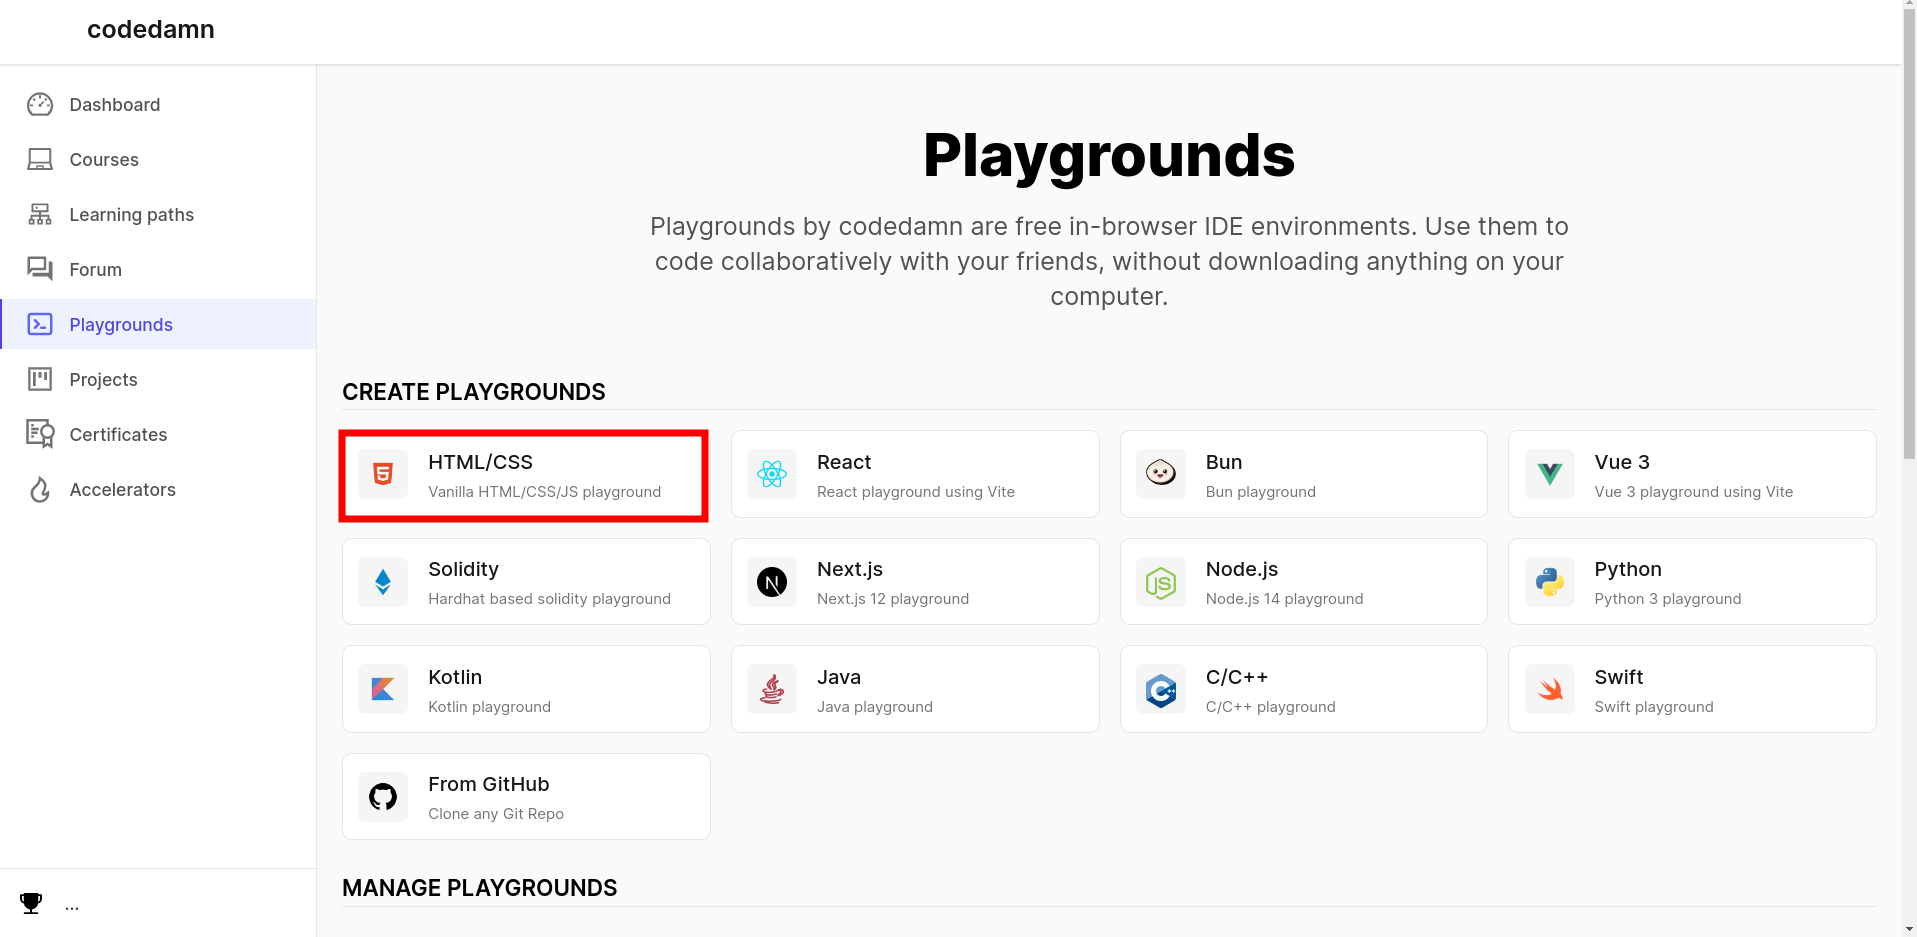Click the HTML5 shield icon

tap(383, 474)
